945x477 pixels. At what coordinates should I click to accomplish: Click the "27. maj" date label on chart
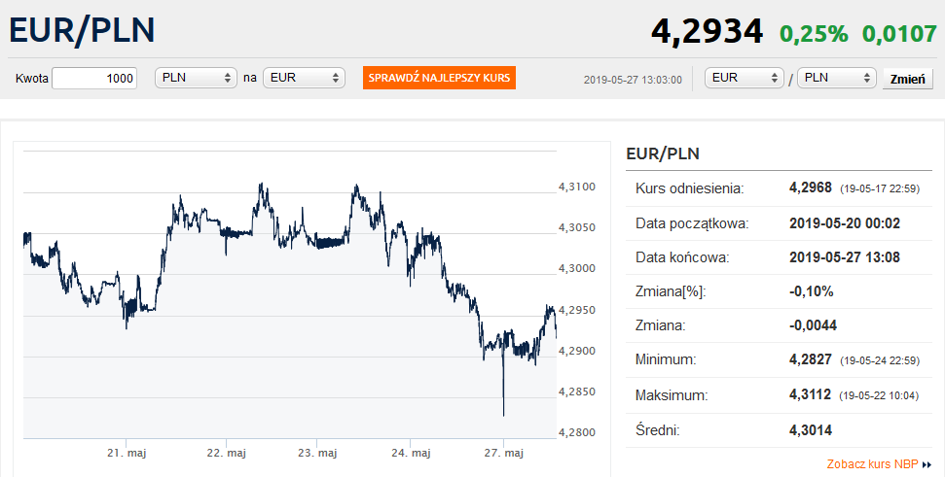pyautogui.click(x=503, y=453)
